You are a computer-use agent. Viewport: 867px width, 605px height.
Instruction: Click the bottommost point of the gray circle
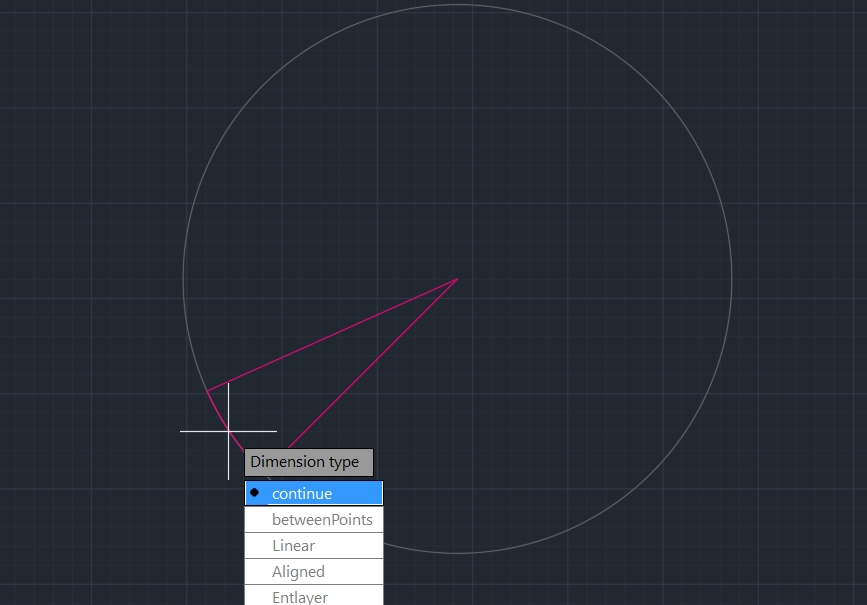(457, 553)
